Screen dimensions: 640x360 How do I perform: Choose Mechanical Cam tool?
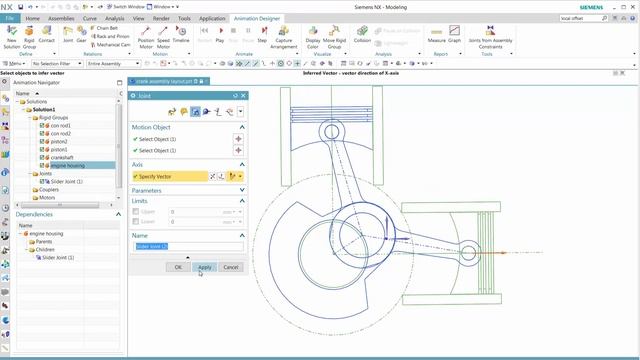(111, 45)
